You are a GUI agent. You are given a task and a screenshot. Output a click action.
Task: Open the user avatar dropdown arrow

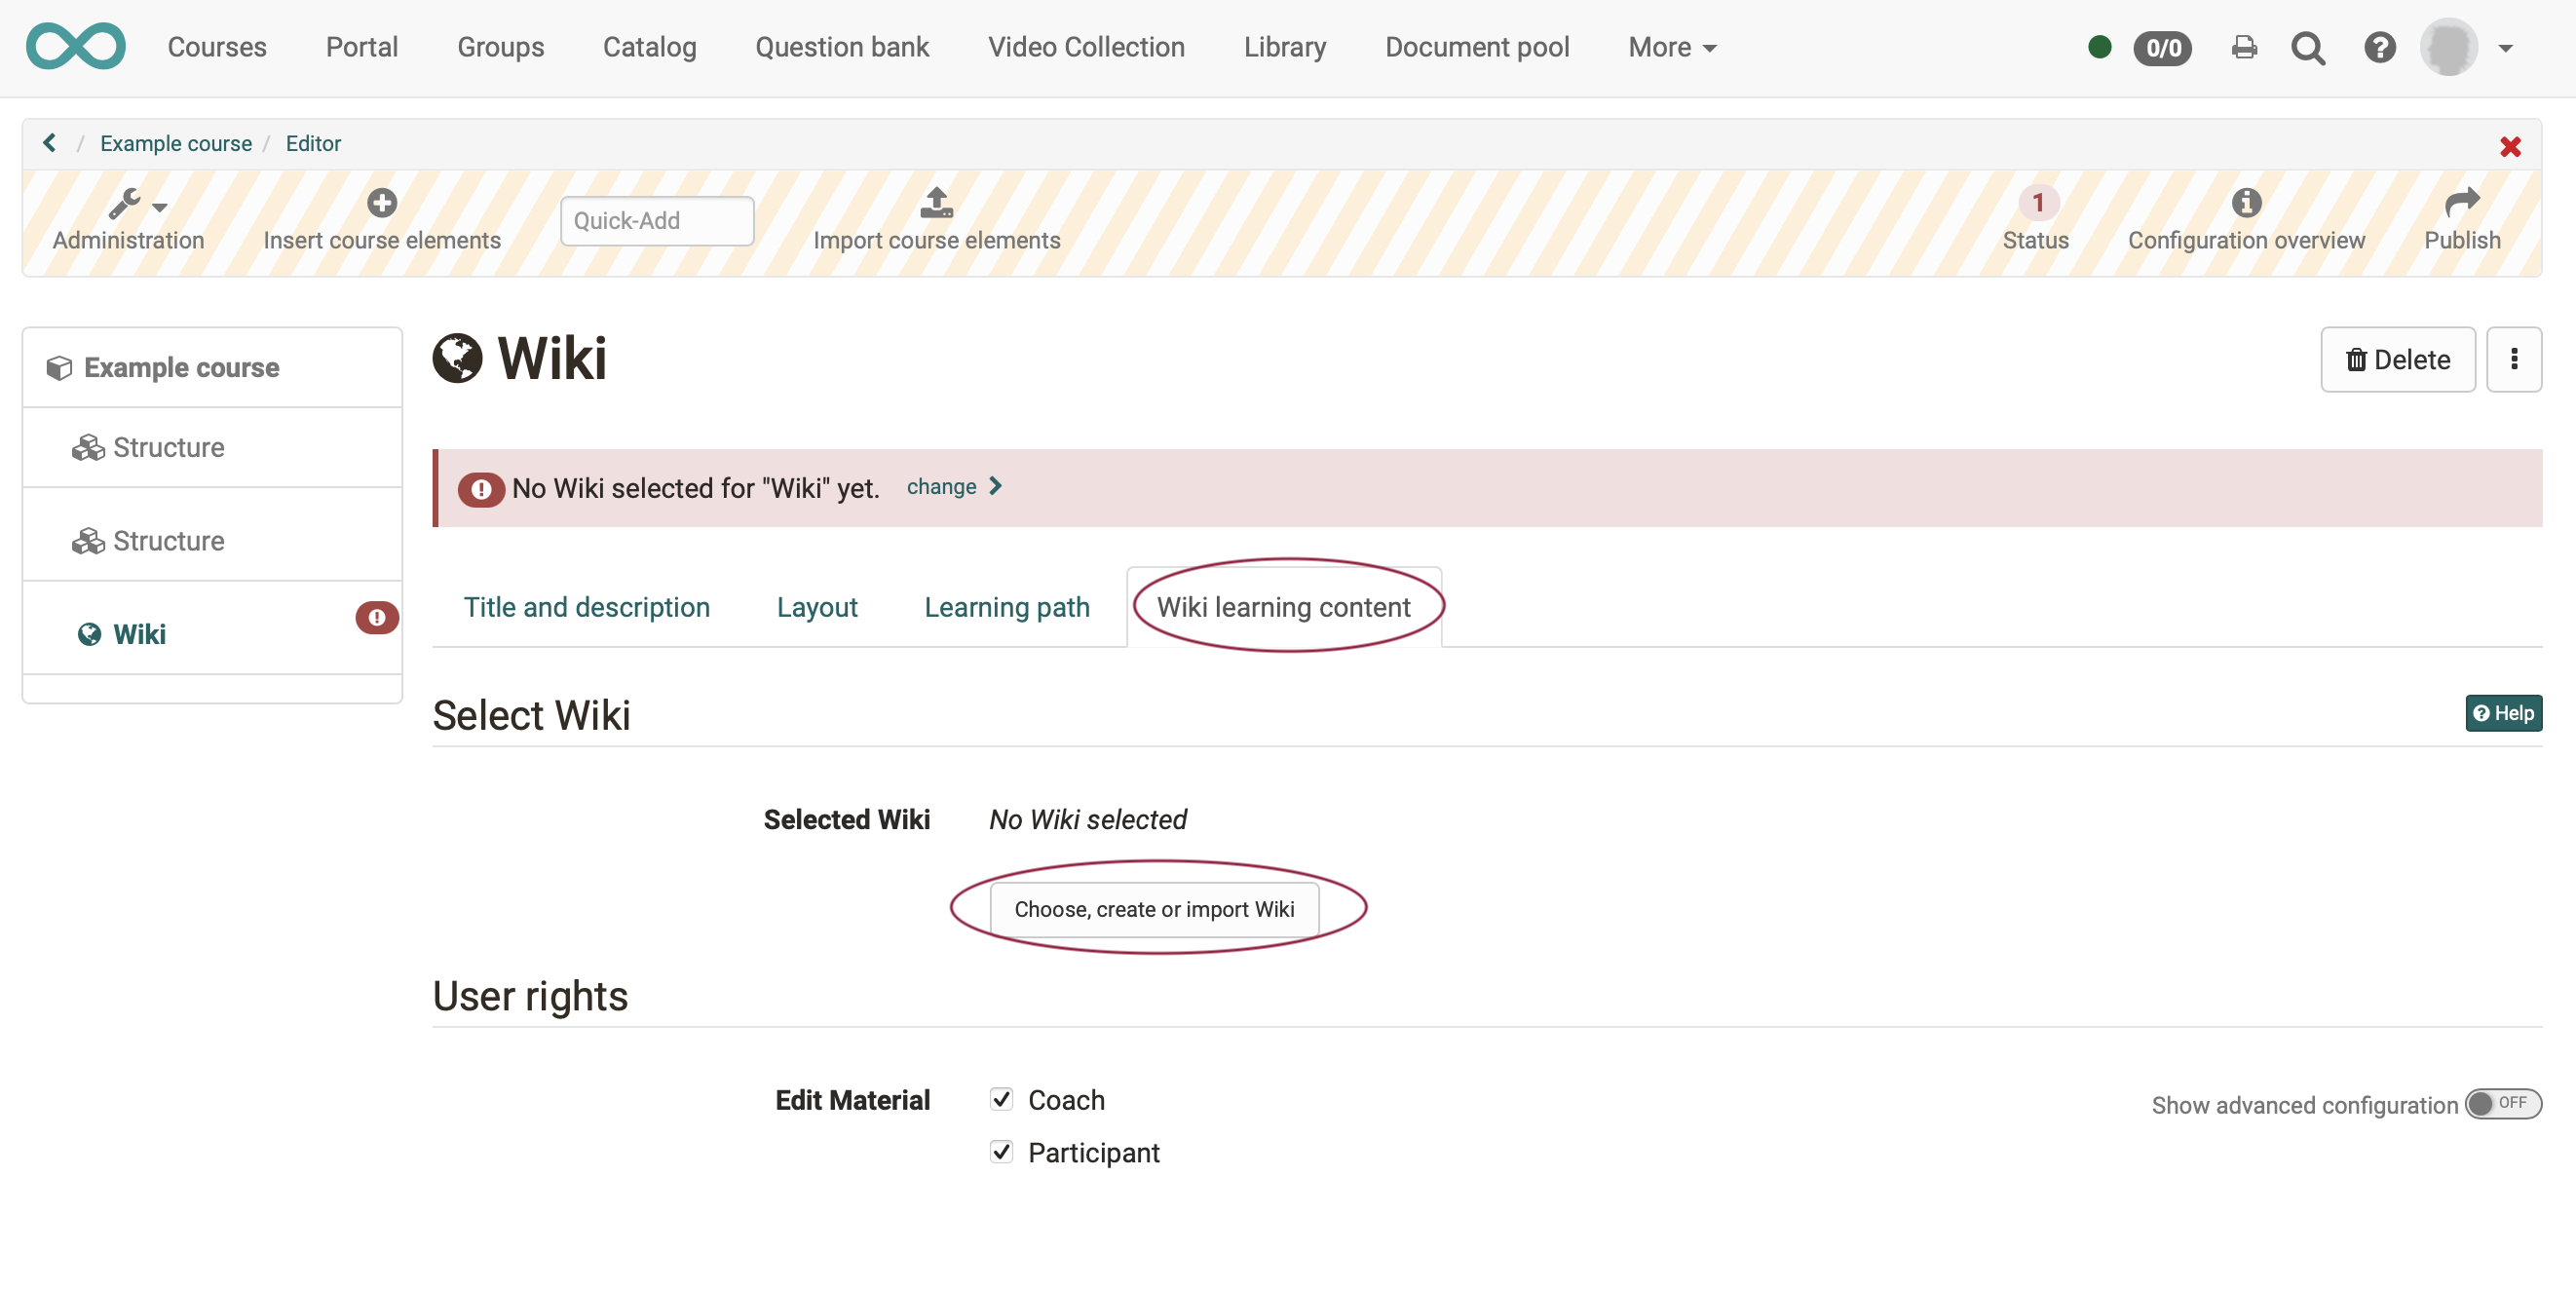[2505, 48]
